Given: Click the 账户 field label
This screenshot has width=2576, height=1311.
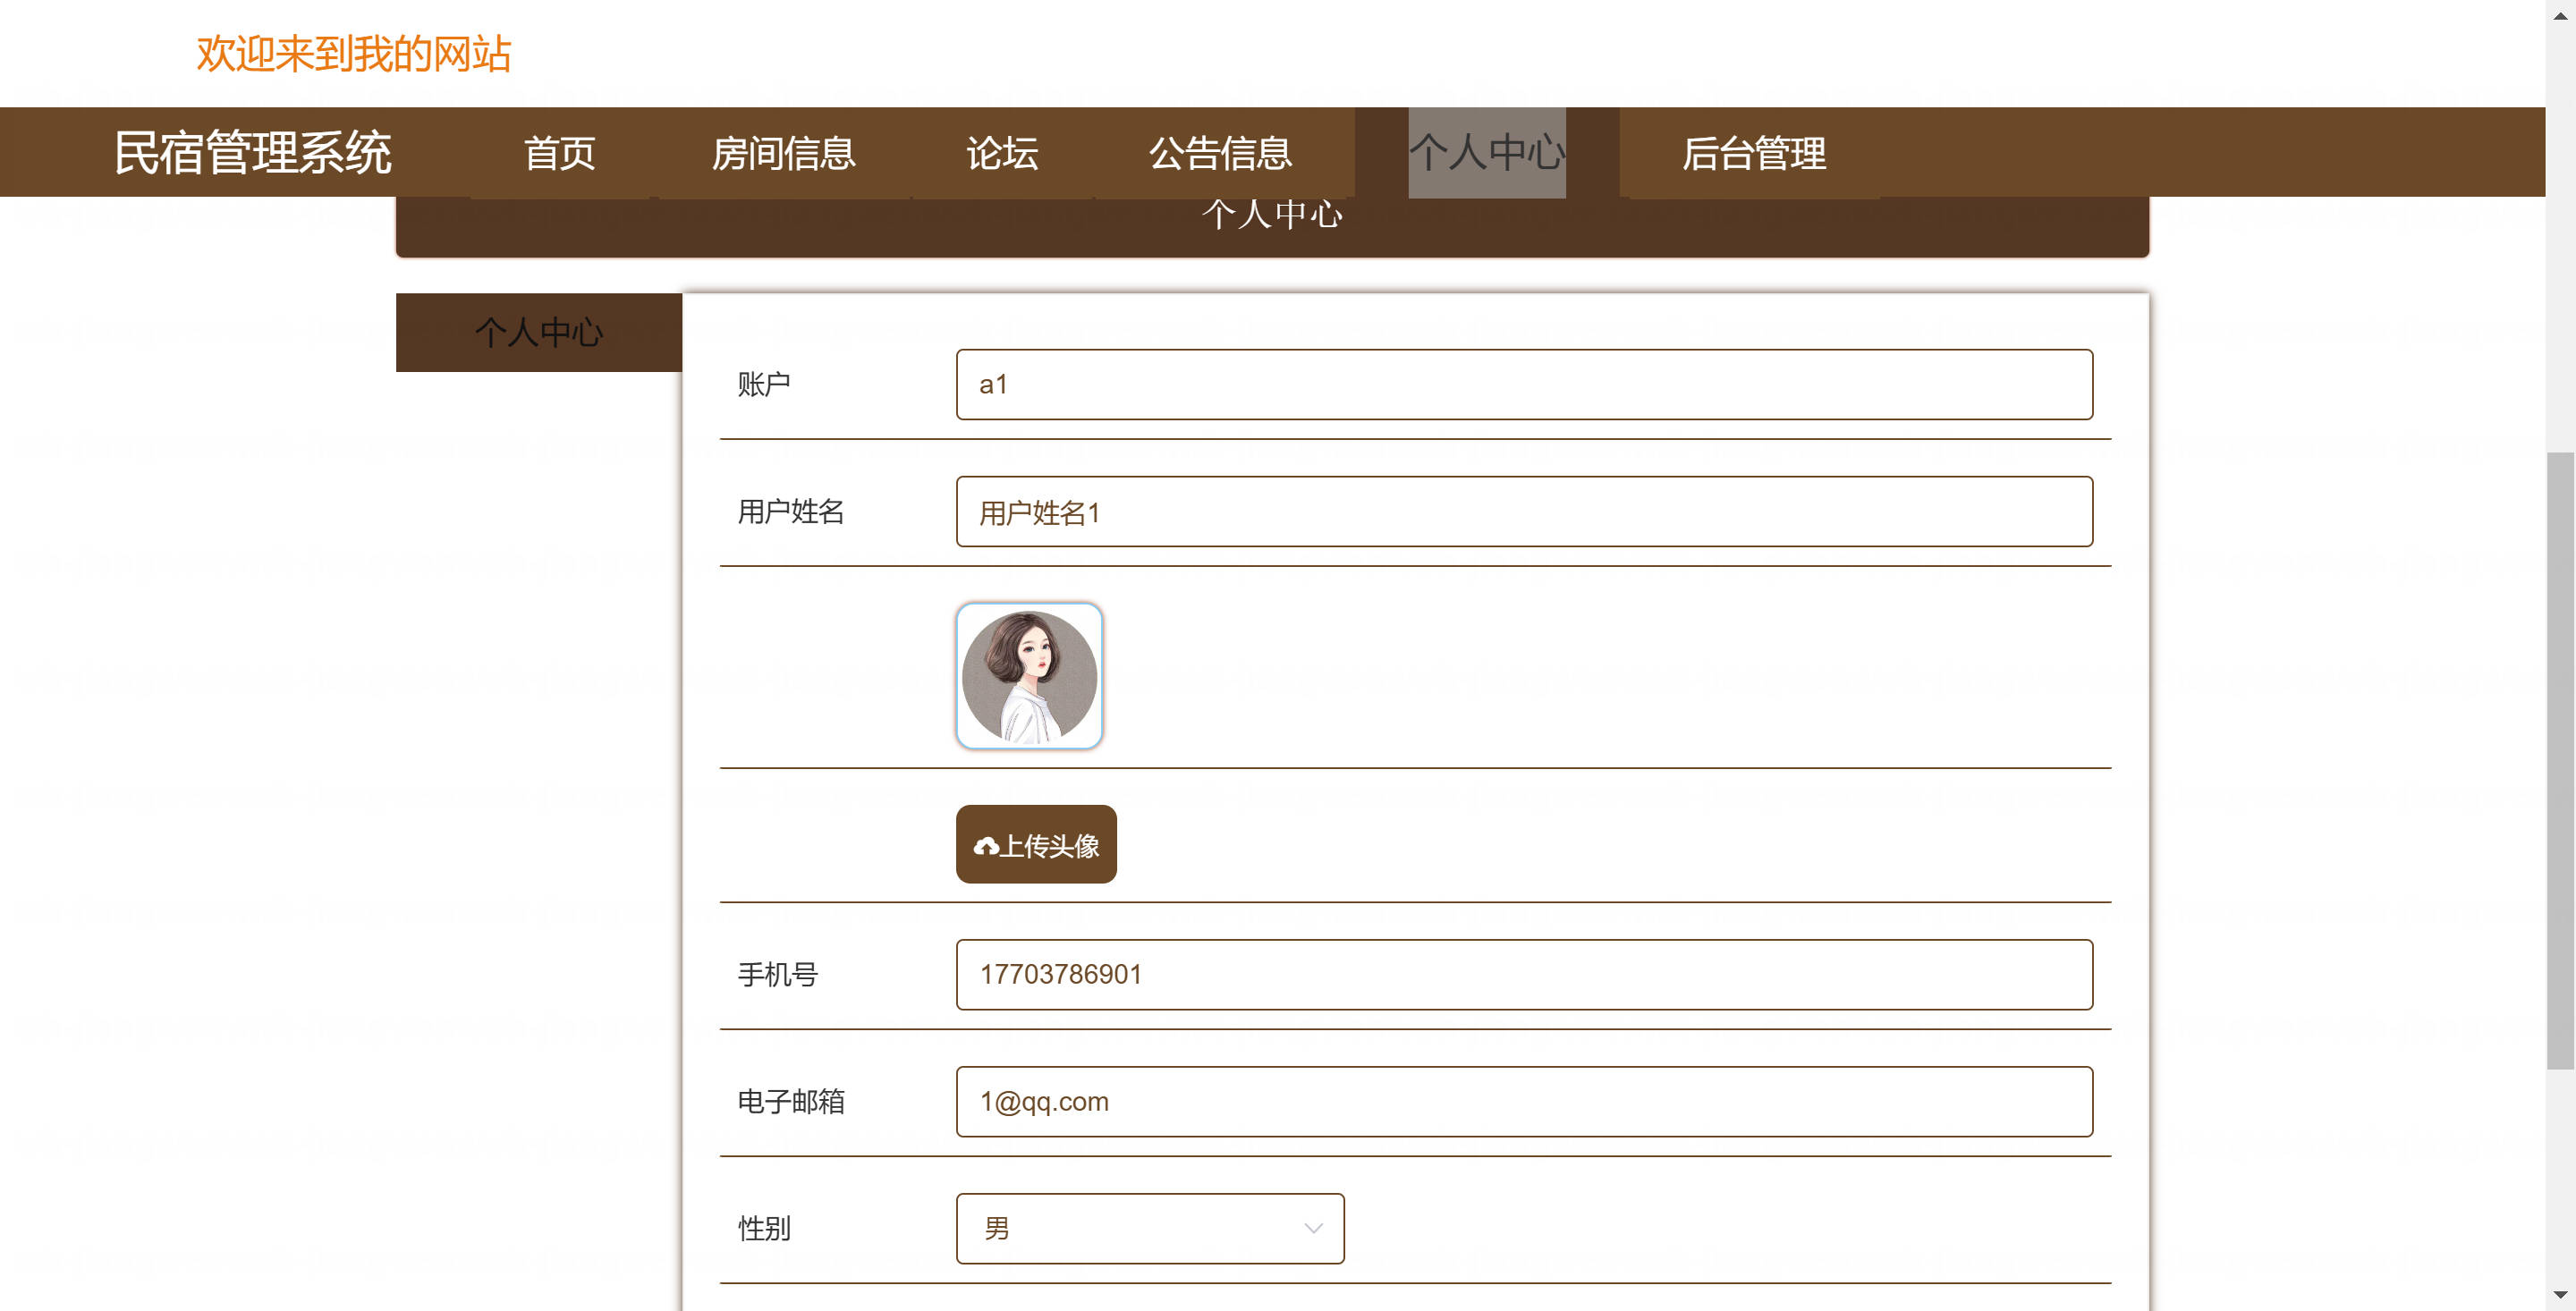Looking at the screenshot, I should [x=764, y=384].
